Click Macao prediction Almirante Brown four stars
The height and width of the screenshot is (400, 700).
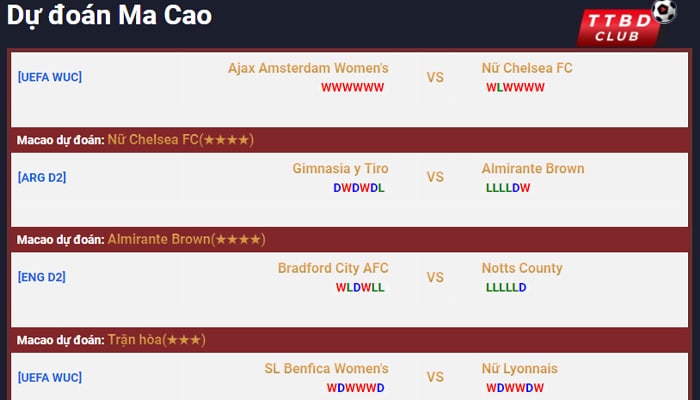(186, 239)
